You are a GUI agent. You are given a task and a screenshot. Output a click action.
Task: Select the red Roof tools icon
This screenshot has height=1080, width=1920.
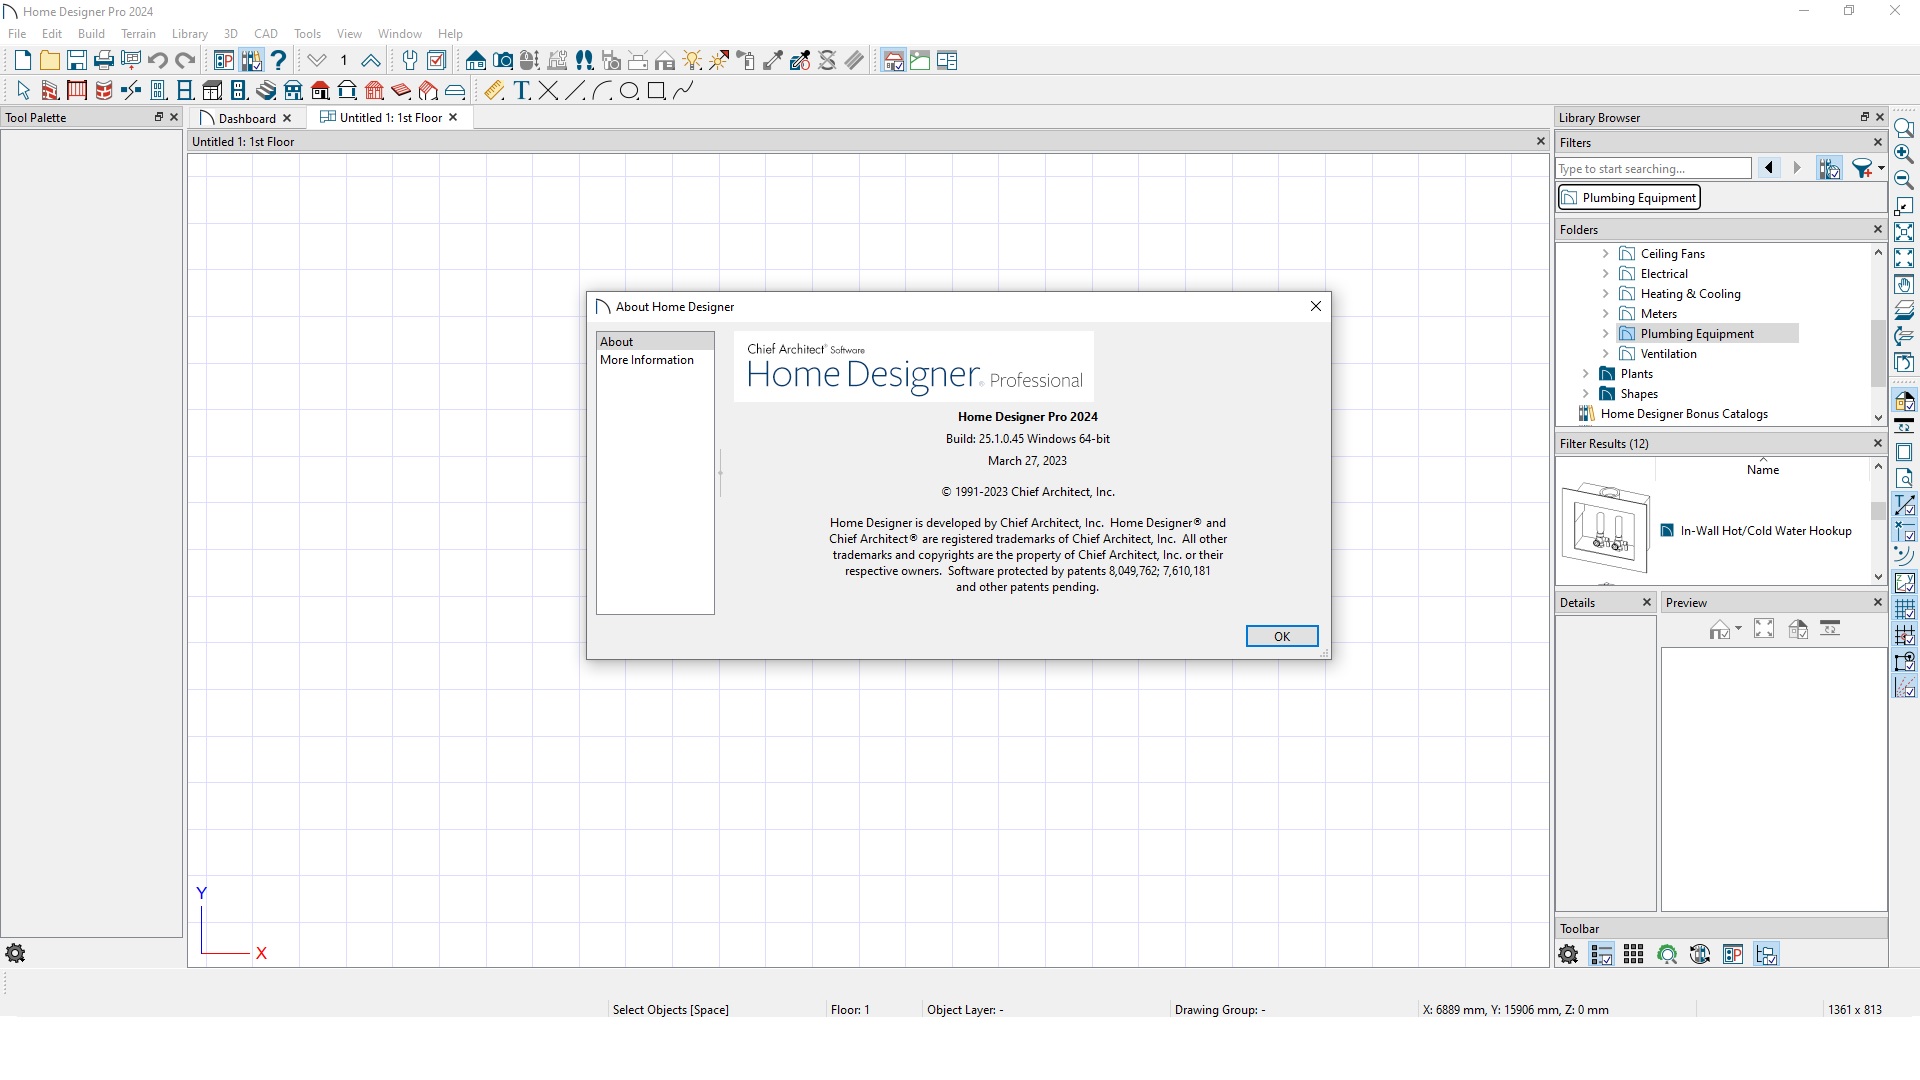[x=320, y=91]
